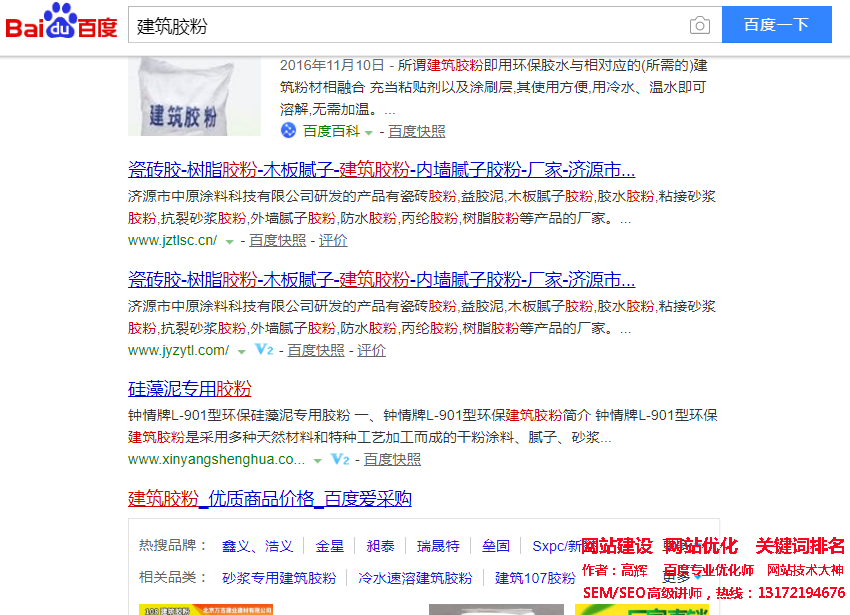Image resolution: width=850 pixels, height=615 pixels.
Task: Open the 硅藻泥专用胶粉 result title
Action: click(x=190, y=389)
